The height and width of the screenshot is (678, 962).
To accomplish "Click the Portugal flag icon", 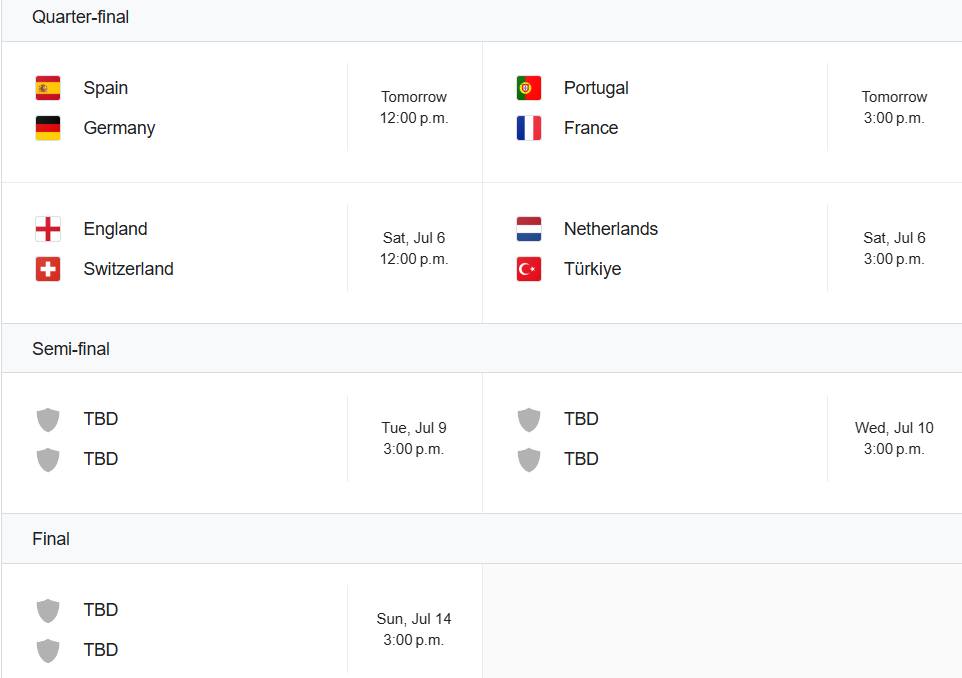I will 529,88.
